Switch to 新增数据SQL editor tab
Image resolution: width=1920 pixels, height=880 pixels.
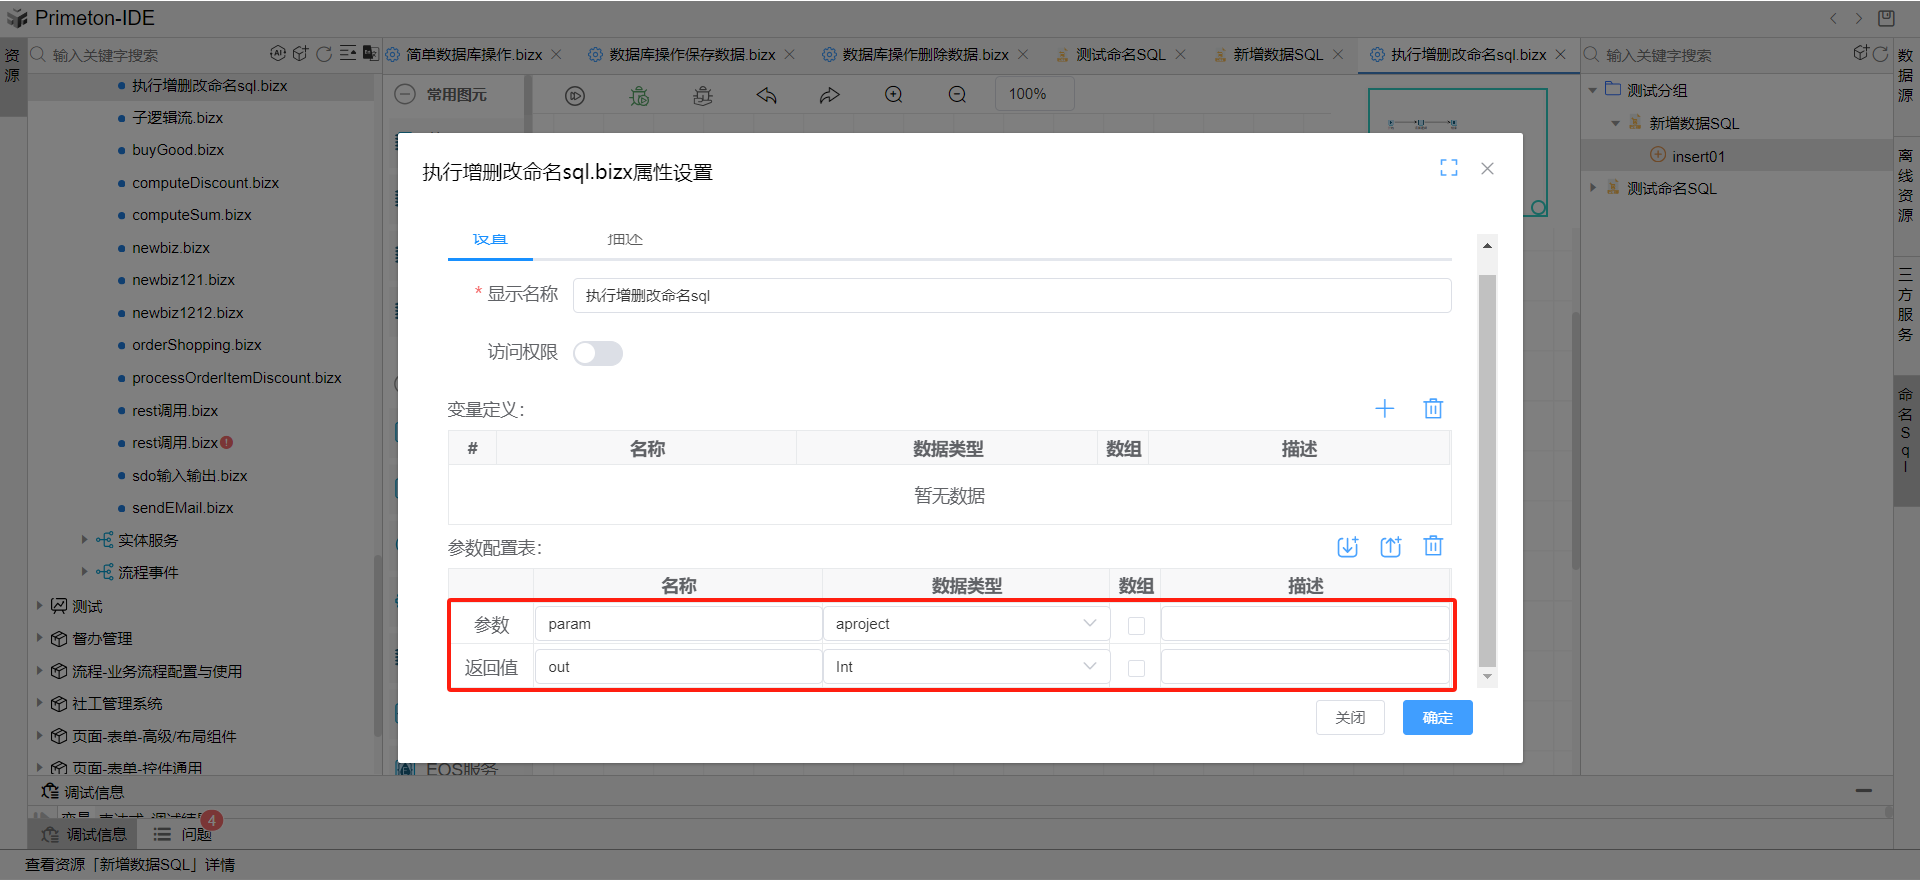tap(1277, 55)
